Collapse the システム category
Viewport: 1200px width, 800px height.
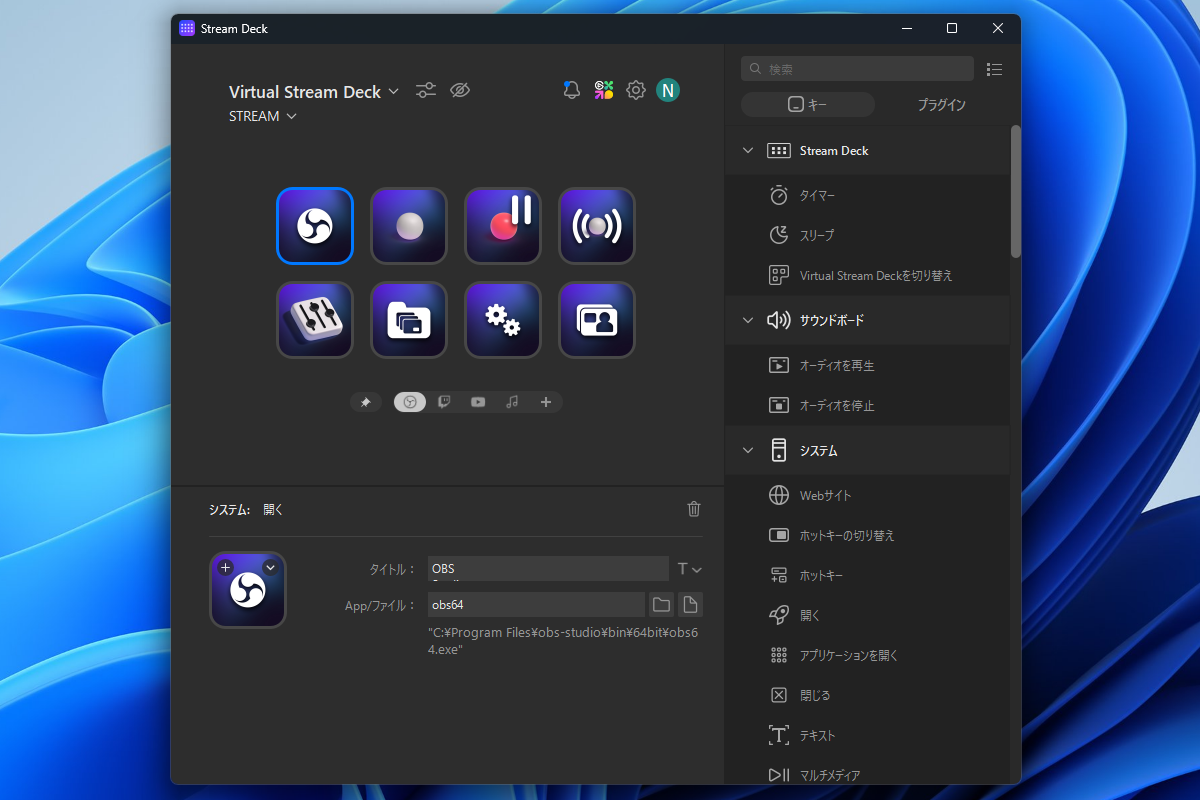[x=748, y=450]
